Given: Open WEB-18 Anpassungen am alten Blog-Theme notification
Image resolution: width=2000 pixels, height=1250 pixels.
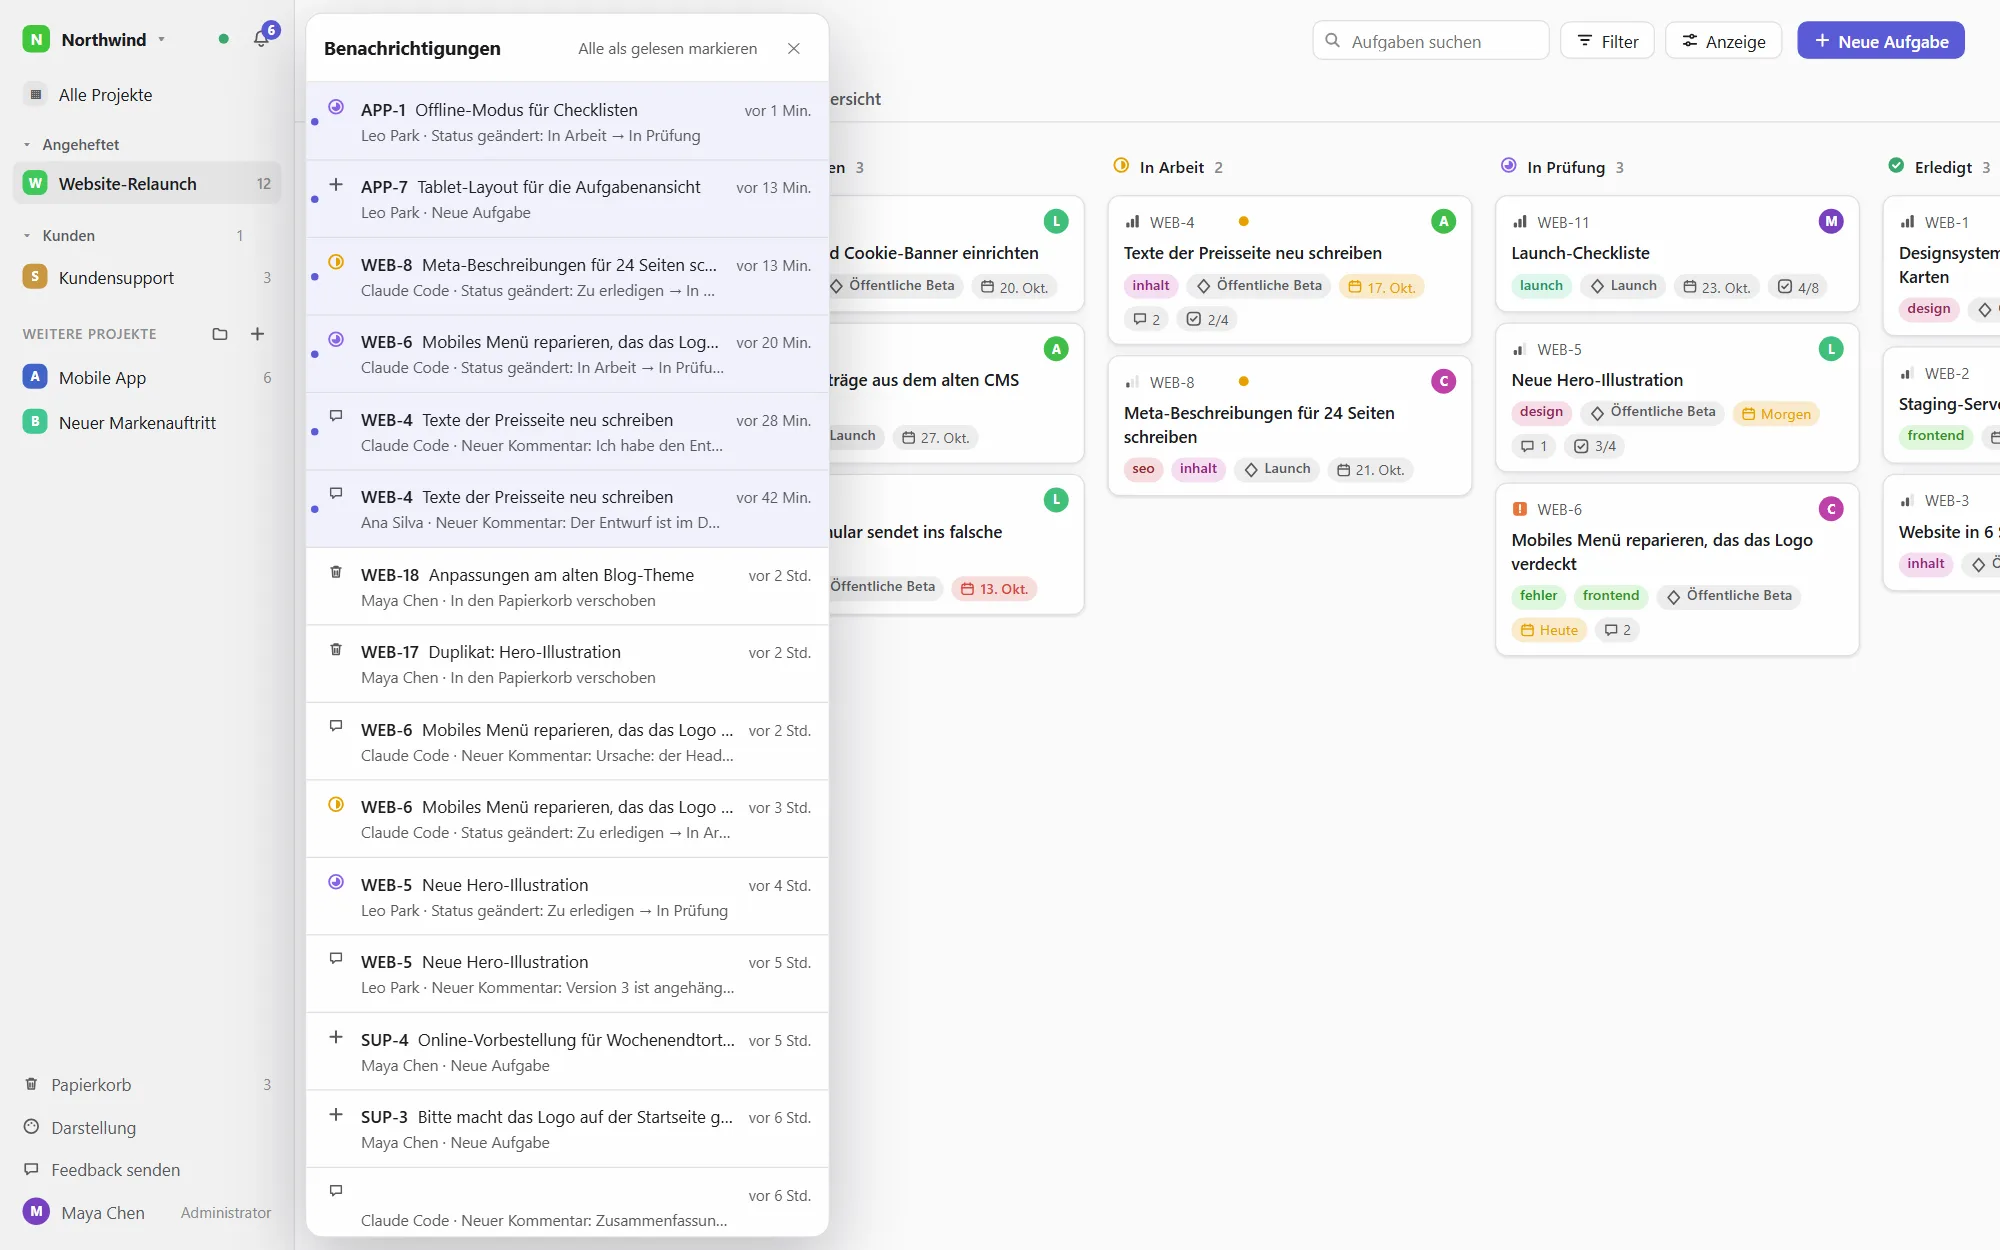Looking at the screenshot, I should [567, 587].
